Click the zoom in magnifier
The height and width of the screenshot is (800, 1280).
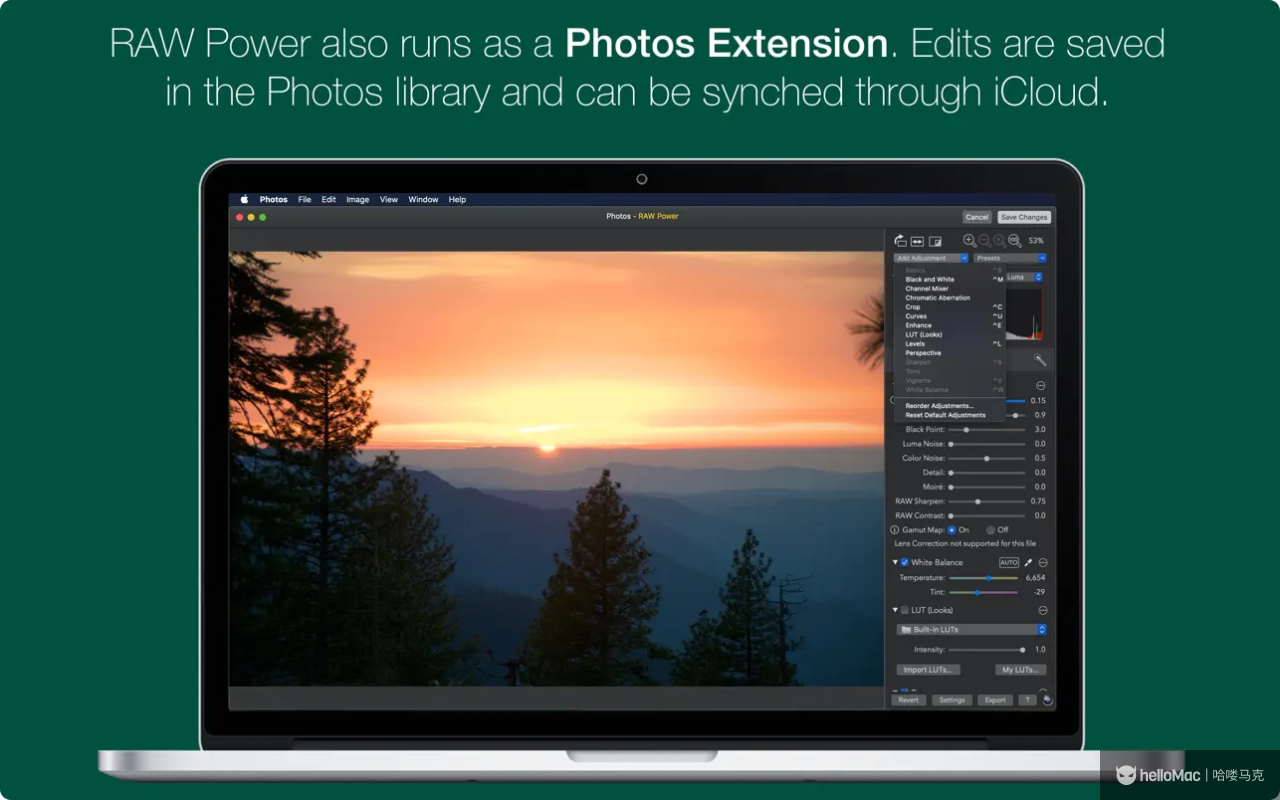969,241
